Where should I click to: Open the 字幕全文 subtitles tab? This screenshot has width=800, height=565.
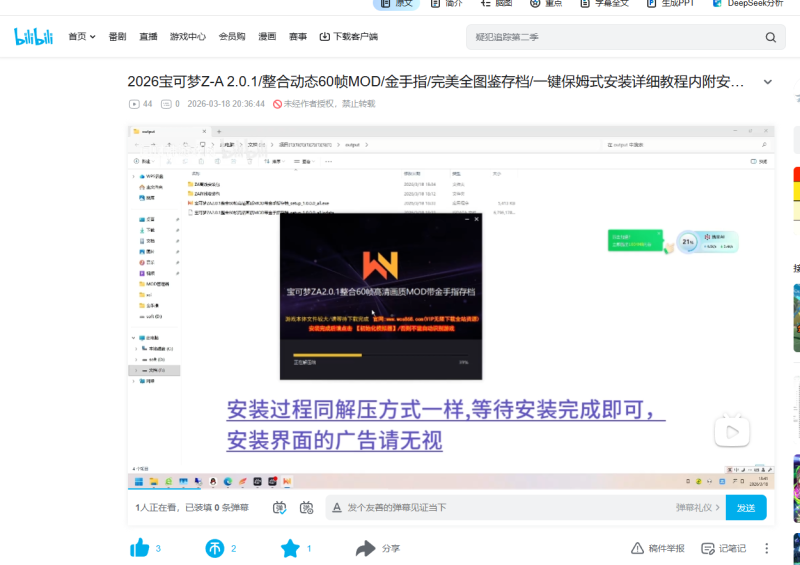coord(604,4)
